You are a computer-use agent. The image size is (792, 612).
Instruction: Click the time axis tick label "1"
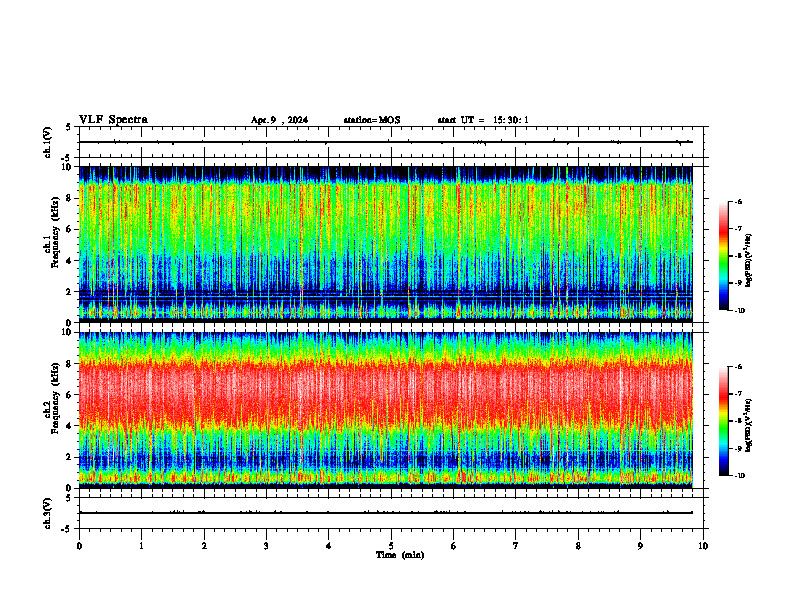pos(141,546)
